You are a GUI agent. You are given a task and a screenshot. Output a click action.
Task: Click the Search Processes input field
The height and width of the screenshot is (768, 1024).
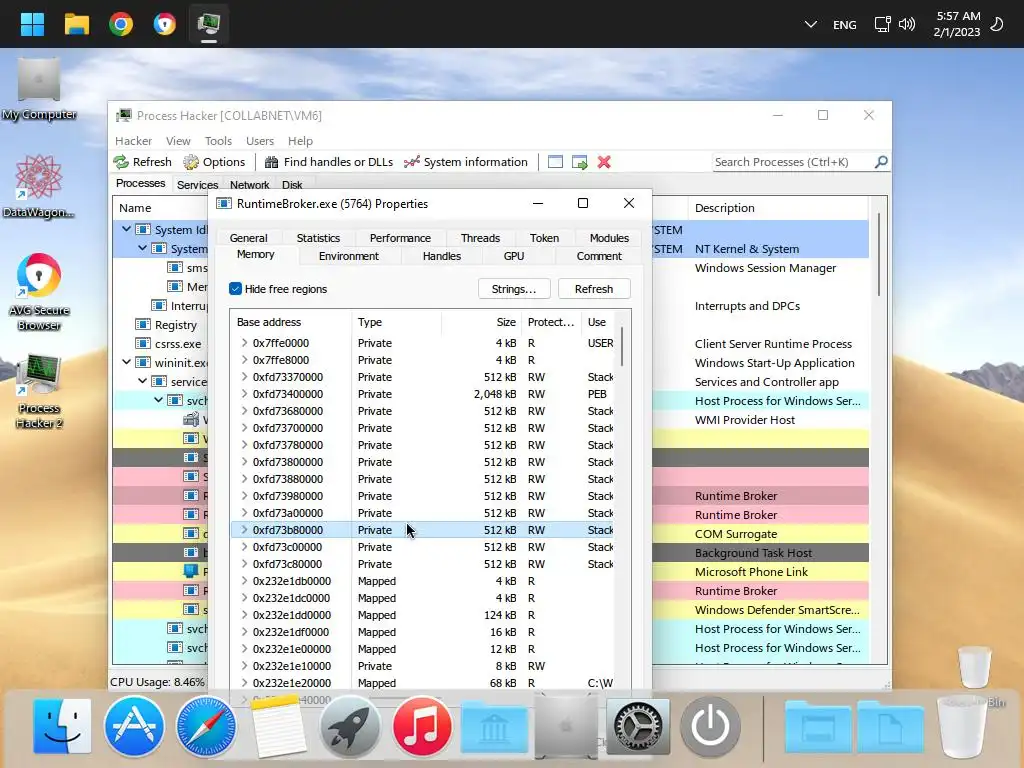[x=792, y=162]
